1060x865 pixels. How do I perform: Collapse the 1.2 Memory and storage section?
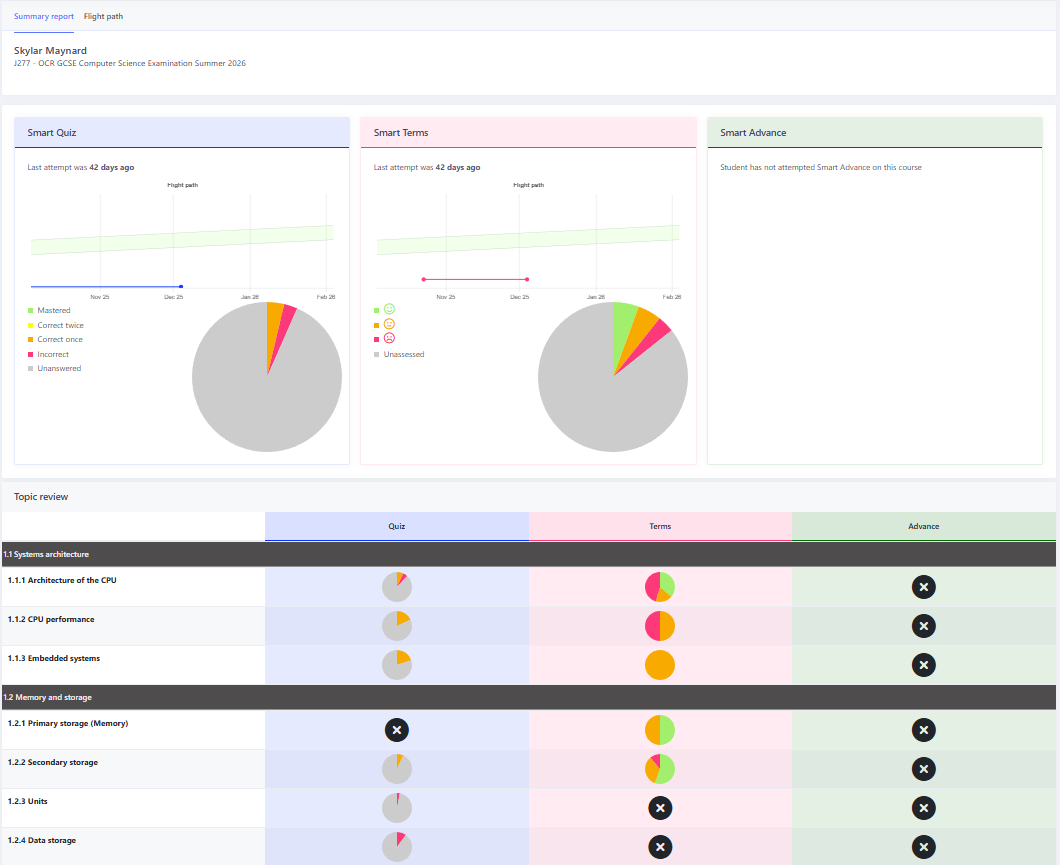(50, 697)
